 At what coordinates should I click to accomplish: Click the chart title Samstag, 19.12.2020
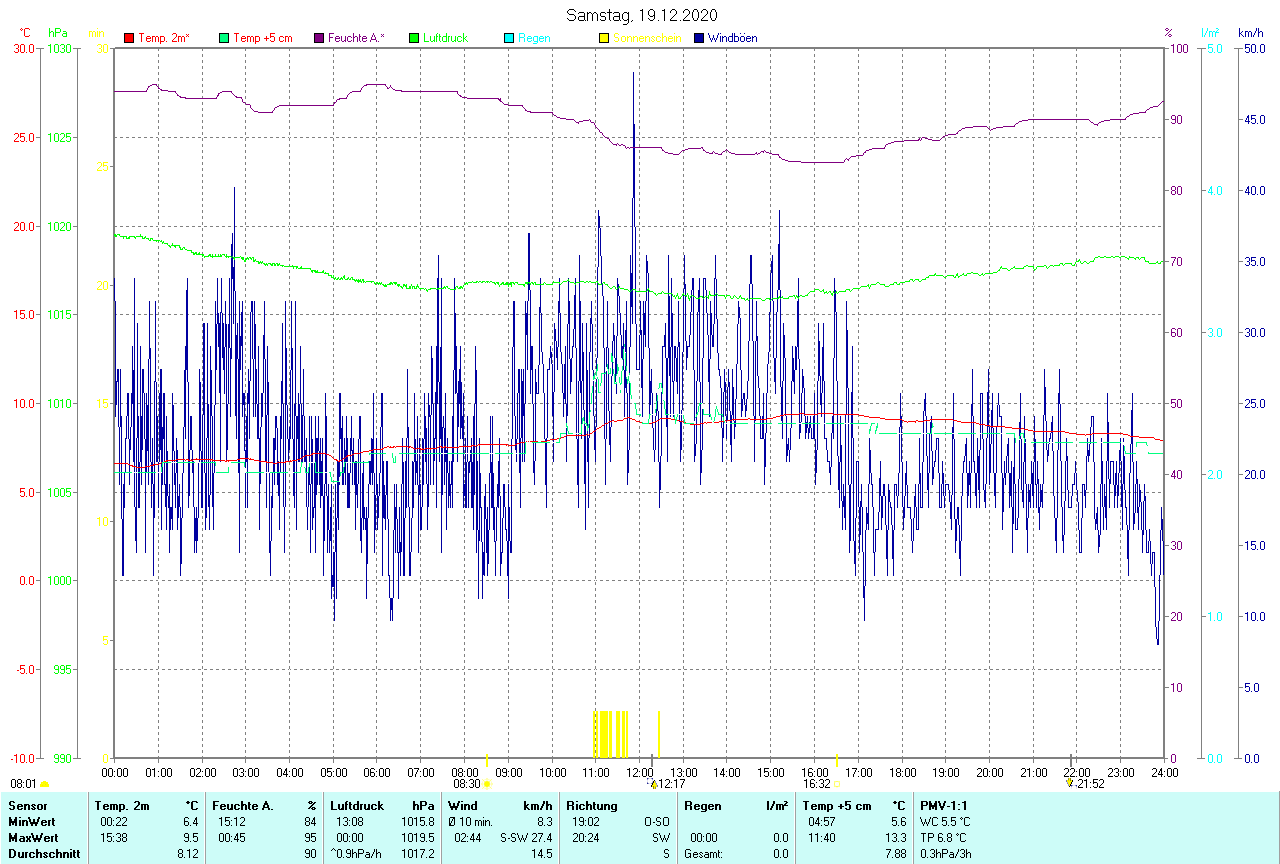click(x=641, y=15)
